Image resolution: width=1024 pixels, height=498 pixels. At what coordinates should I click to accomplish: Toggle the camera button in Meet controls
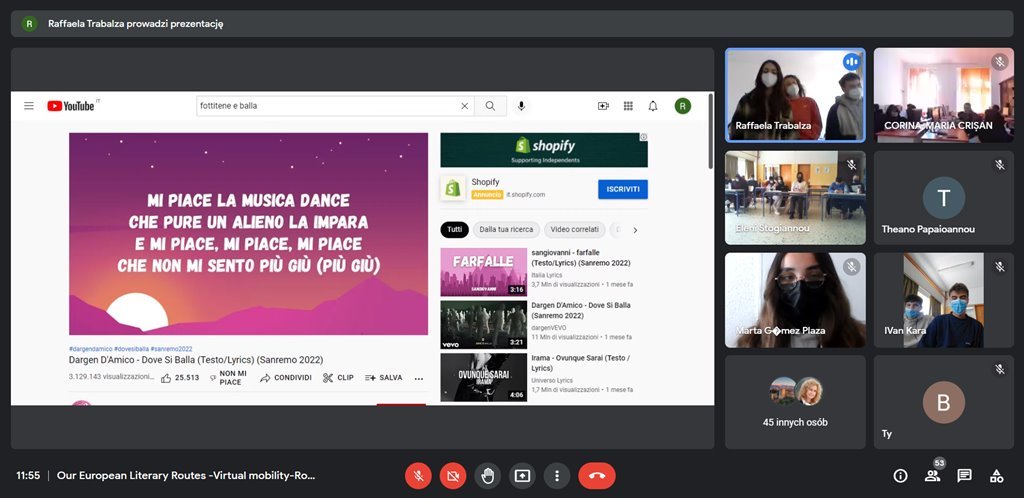coord(453,476)
